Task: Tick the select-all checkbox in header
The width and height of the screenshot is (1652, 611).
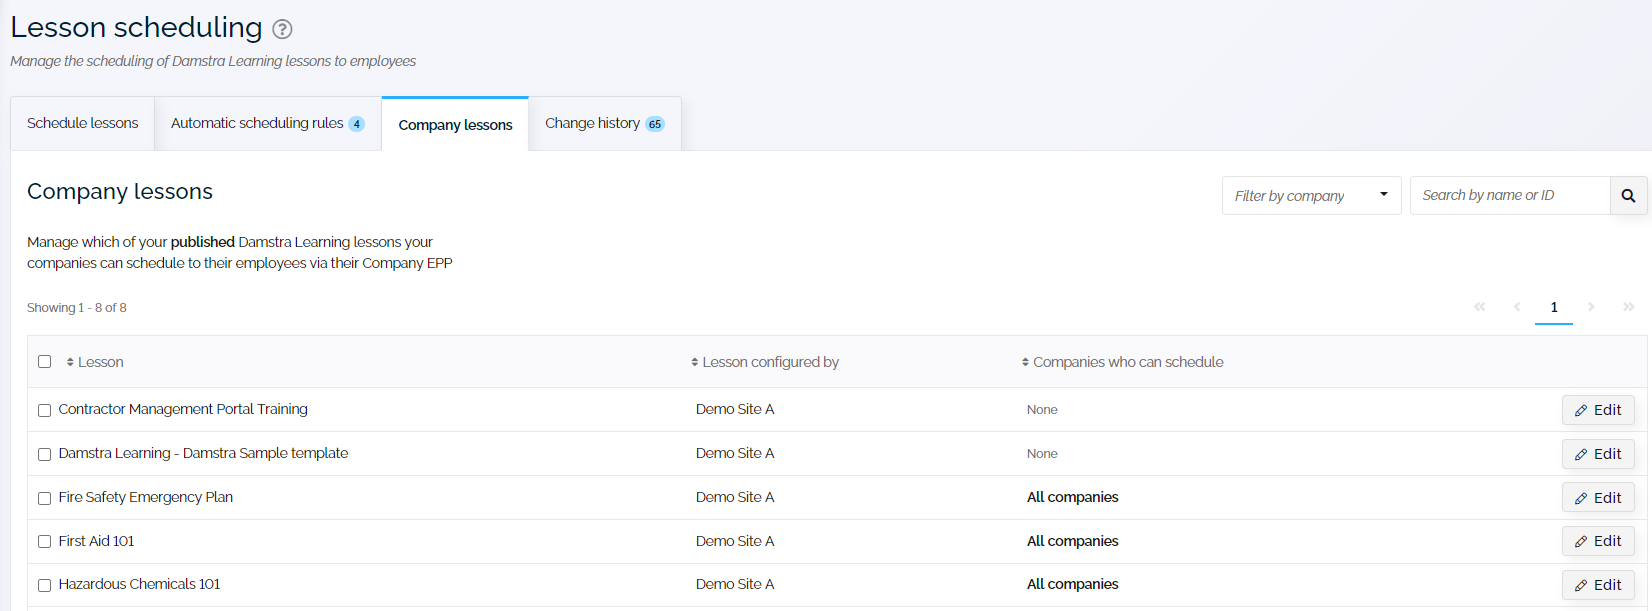Action: (44, 362)
